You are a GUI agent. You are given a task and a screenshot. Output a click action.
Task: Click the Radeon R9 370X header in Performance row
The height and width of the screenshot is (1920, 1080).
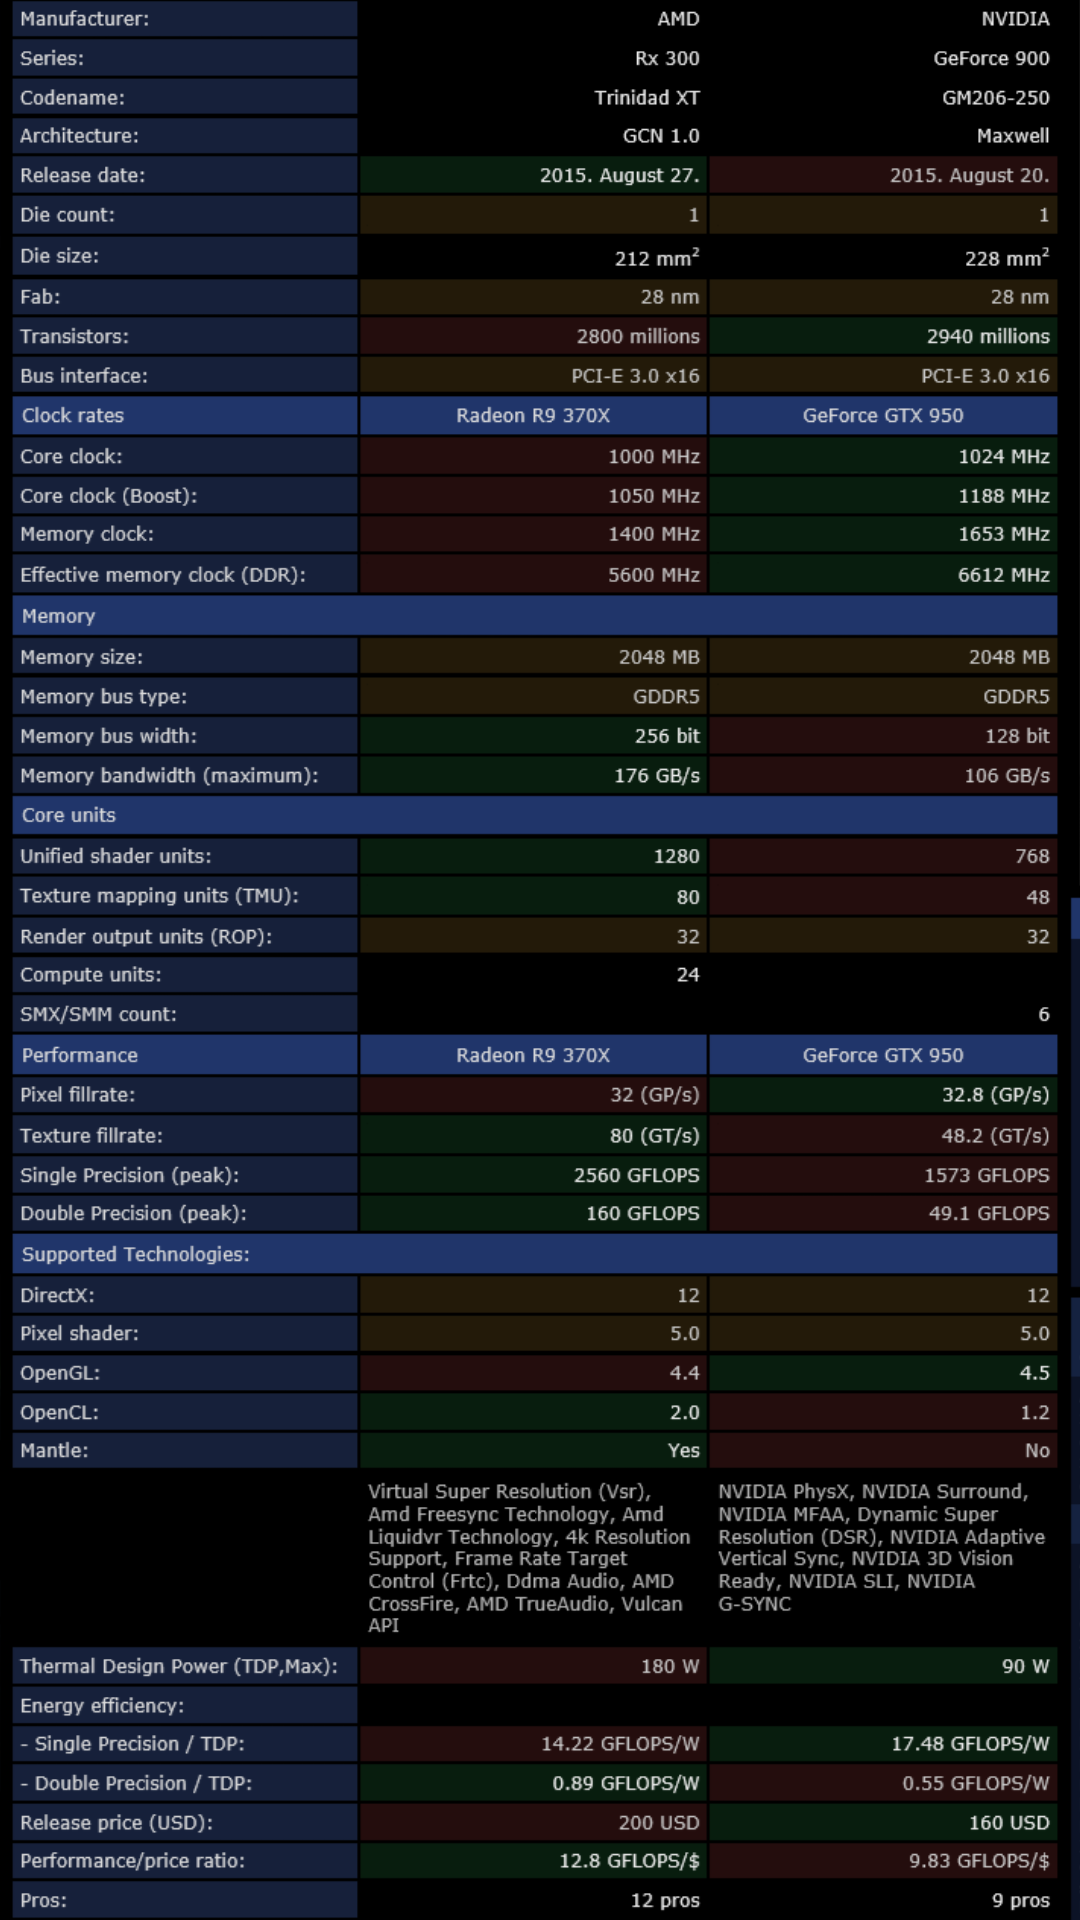(x=533, y=1055)
